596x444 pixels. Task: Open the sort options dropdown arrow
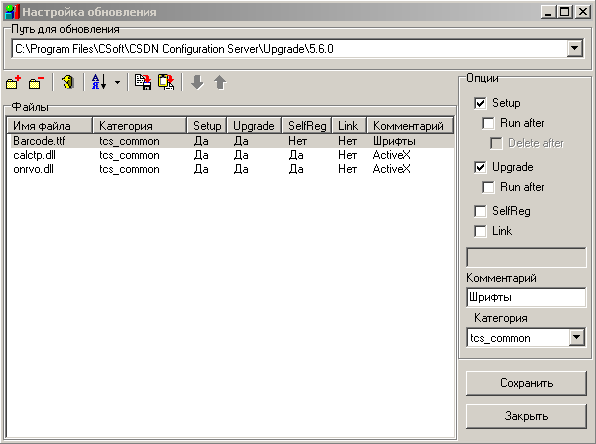tap(117, 82)
